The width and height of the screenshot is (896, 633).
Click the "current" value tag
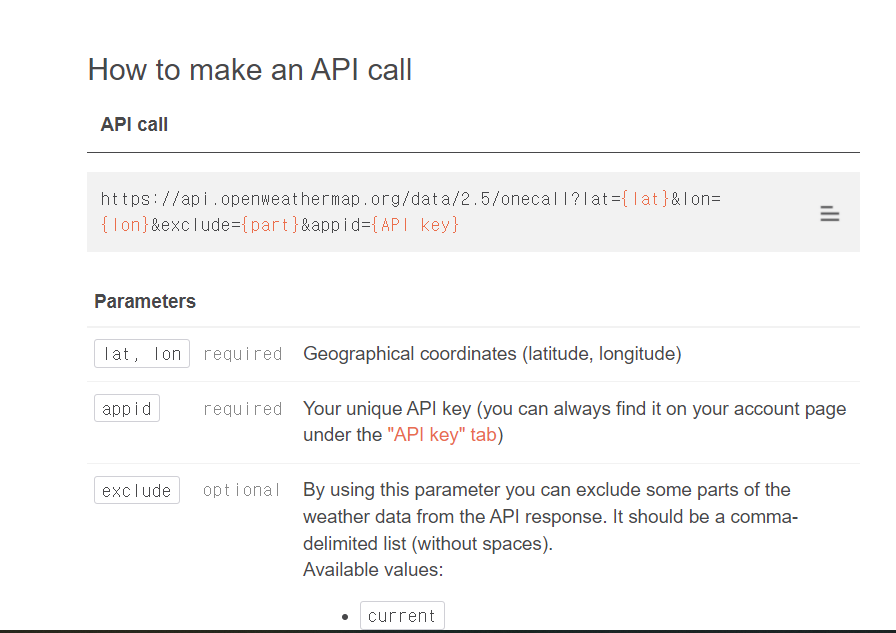pyautogui.click(x=402, y=616)
